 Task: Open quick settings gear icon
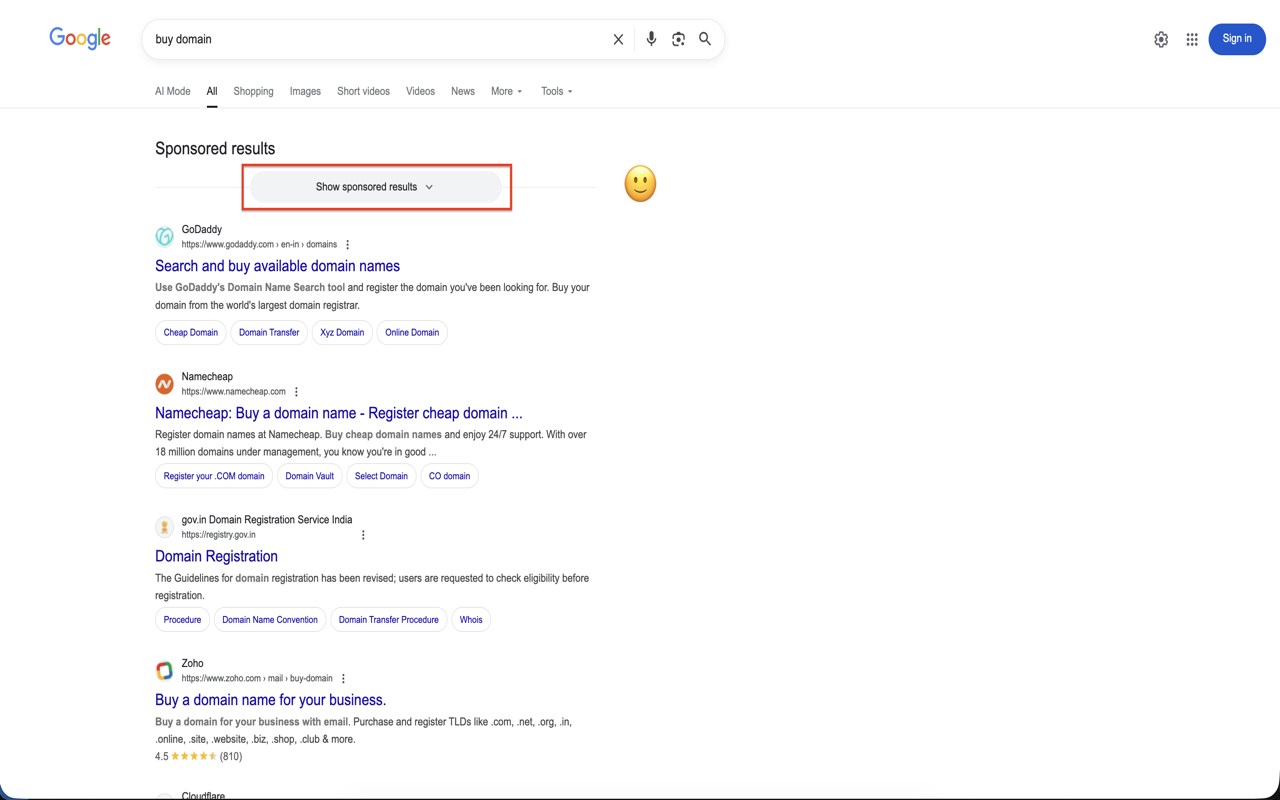(1161, 39)
